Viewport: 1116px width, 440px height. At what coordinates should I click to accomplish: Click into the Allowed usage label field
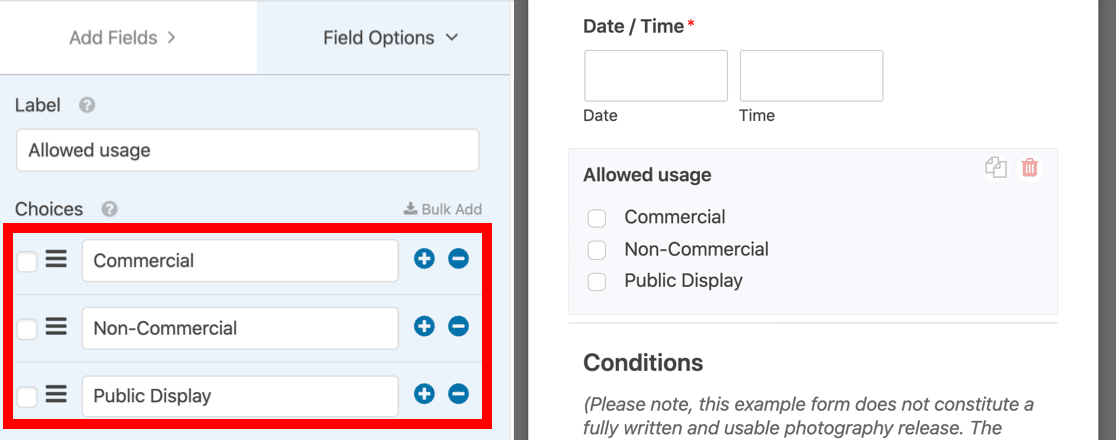click(x=247, y=151)
